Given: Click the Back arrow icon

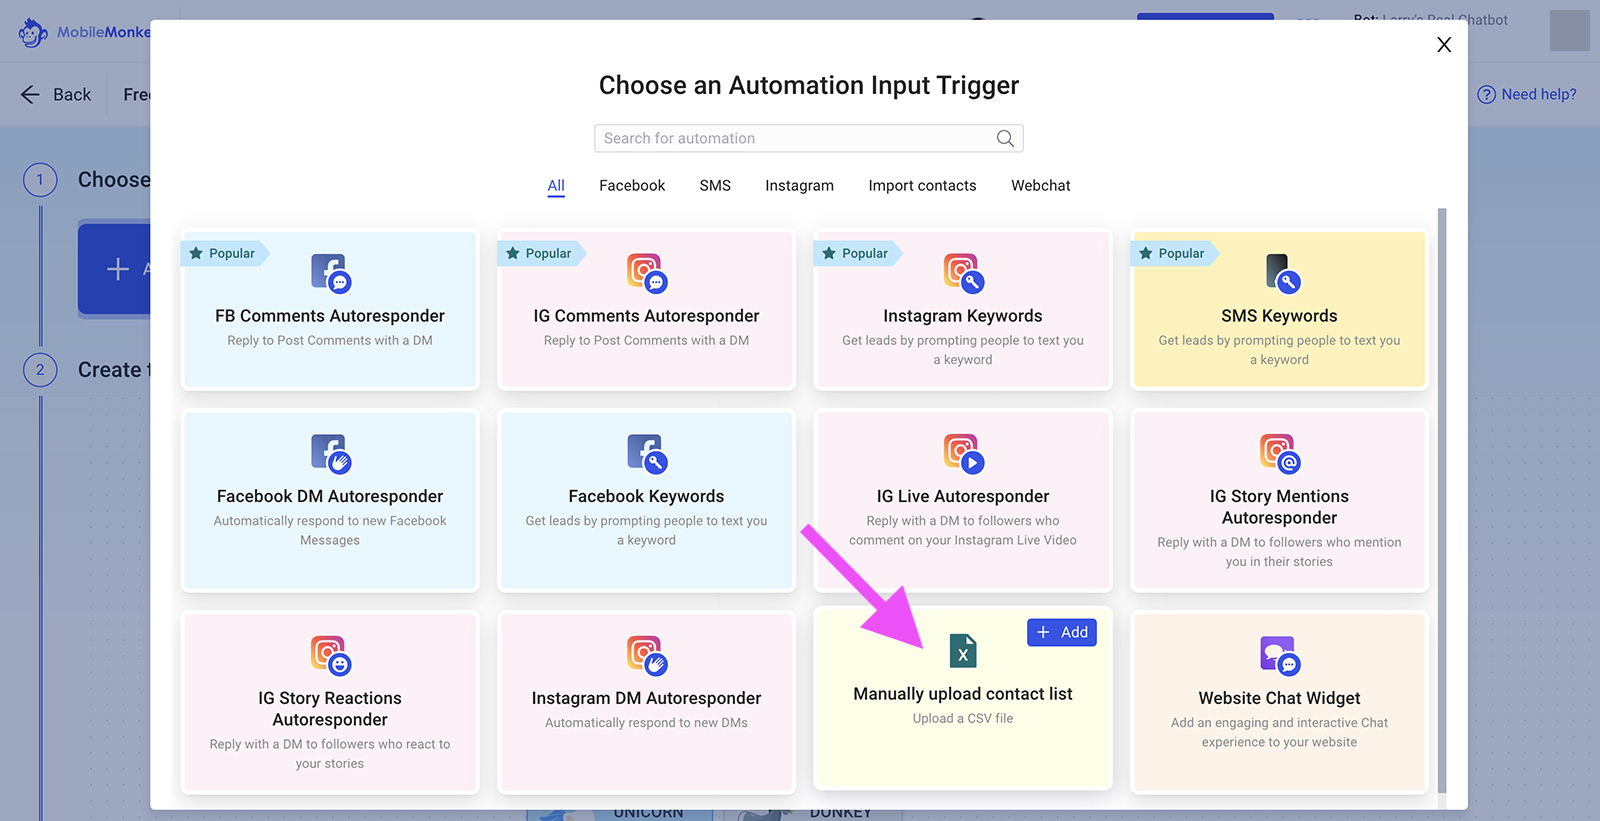Looking at the screenshot, I should coord(30,94).
